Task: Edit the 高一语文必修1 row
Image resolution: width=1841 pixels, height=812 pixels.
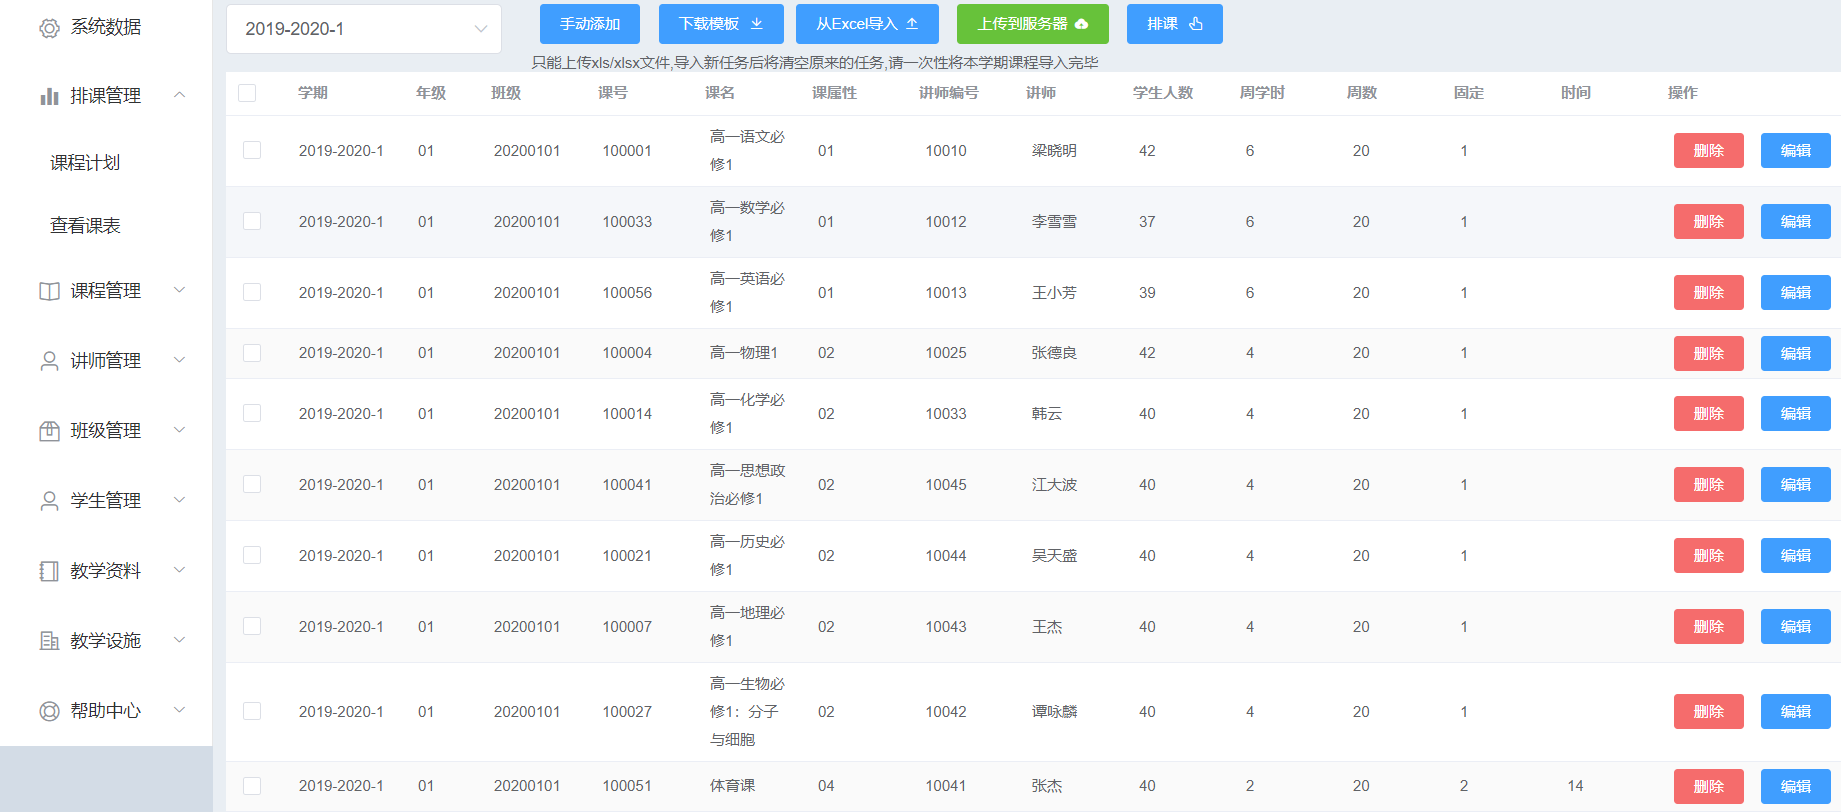Action: 1796,151
